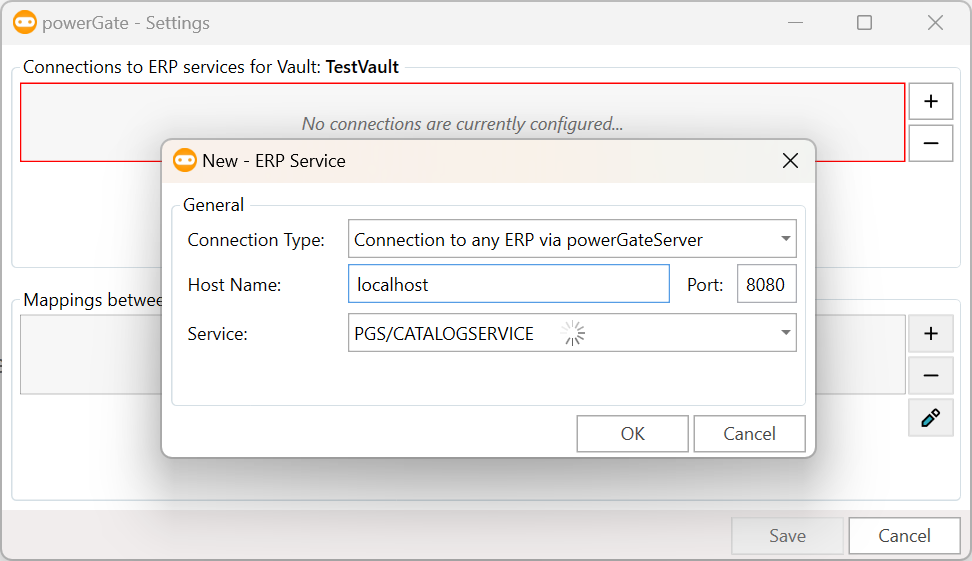972x561 pixels.
Task: Close the powerGate Settings window
Action: click(935, 23)
